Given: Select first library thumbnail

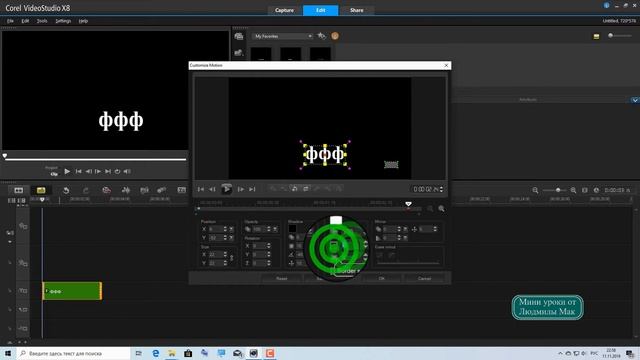Looking at the screenshot, I should point(261,53).
